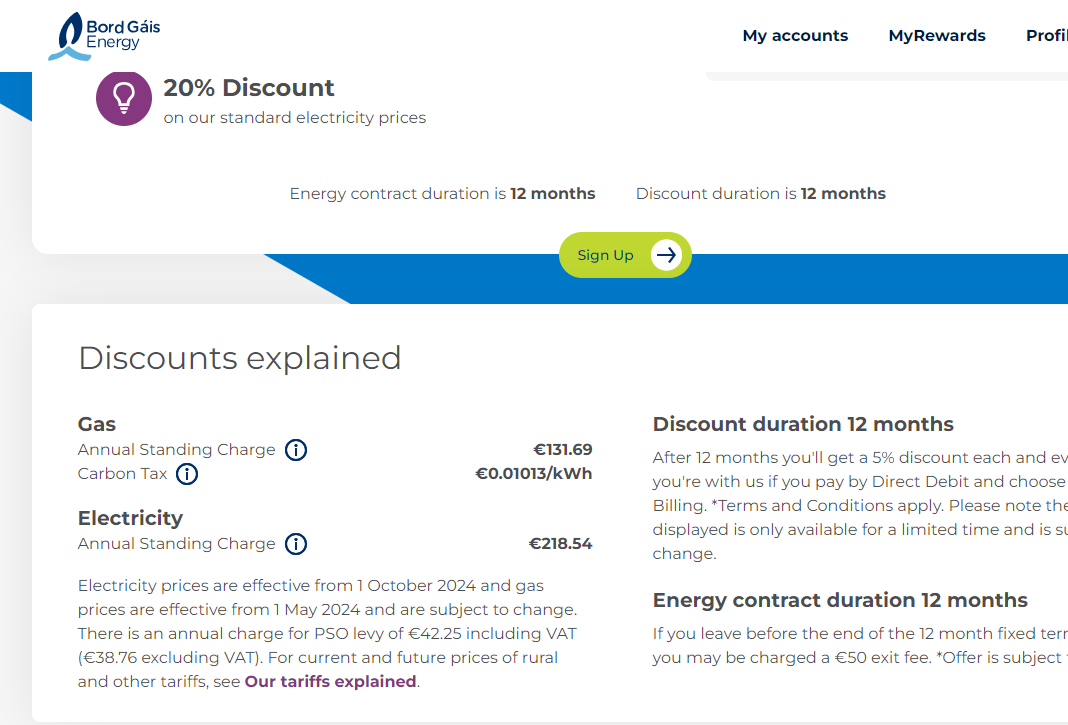Click the Bord Gáis Energy logo
Screen dimensions: 1068x725
(104, 35)
